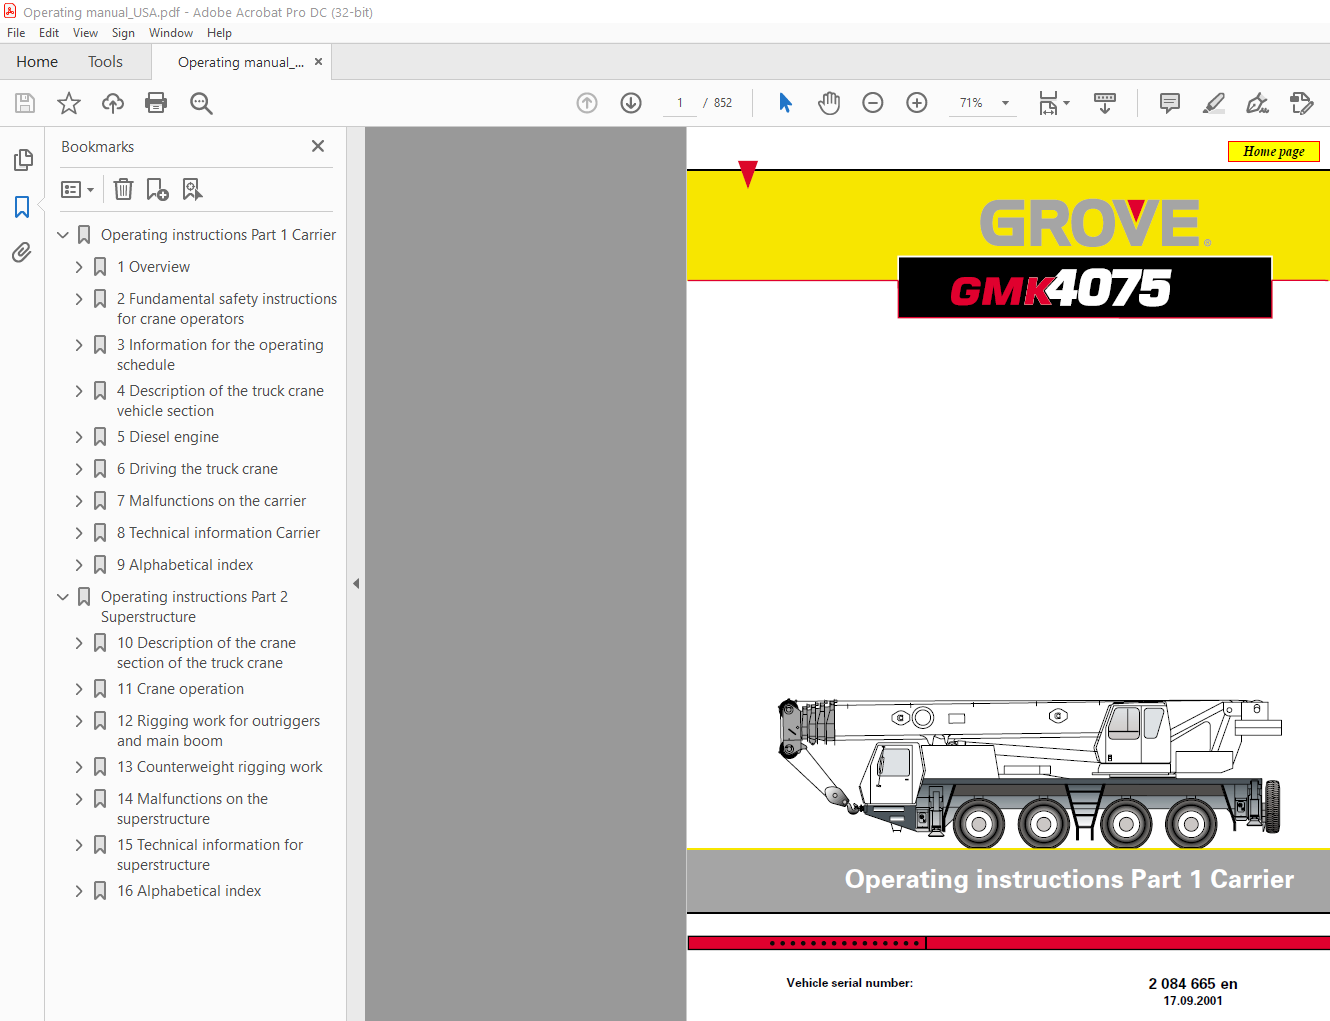Switch to the Home tab
This screenshot has width=1330, height=1021.
point(37,62)
